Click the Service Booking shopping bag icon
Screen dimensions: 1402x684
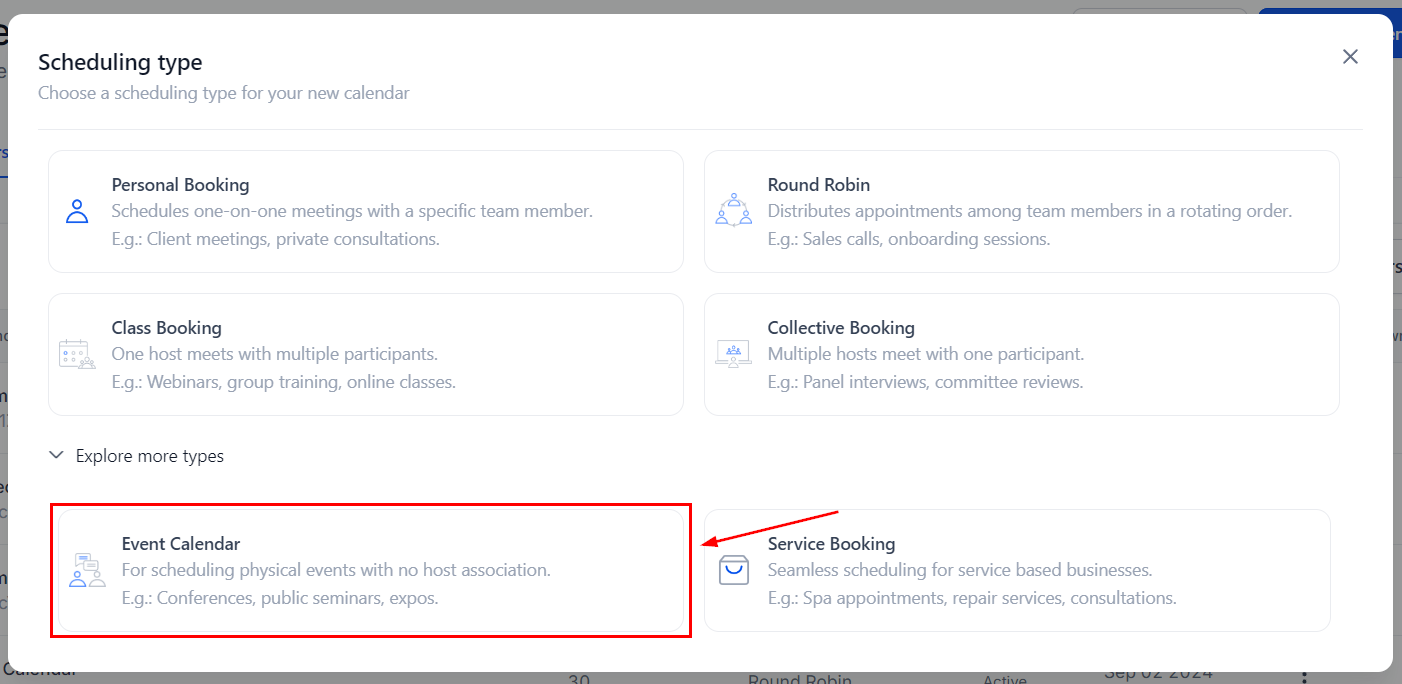pos(733,570)
